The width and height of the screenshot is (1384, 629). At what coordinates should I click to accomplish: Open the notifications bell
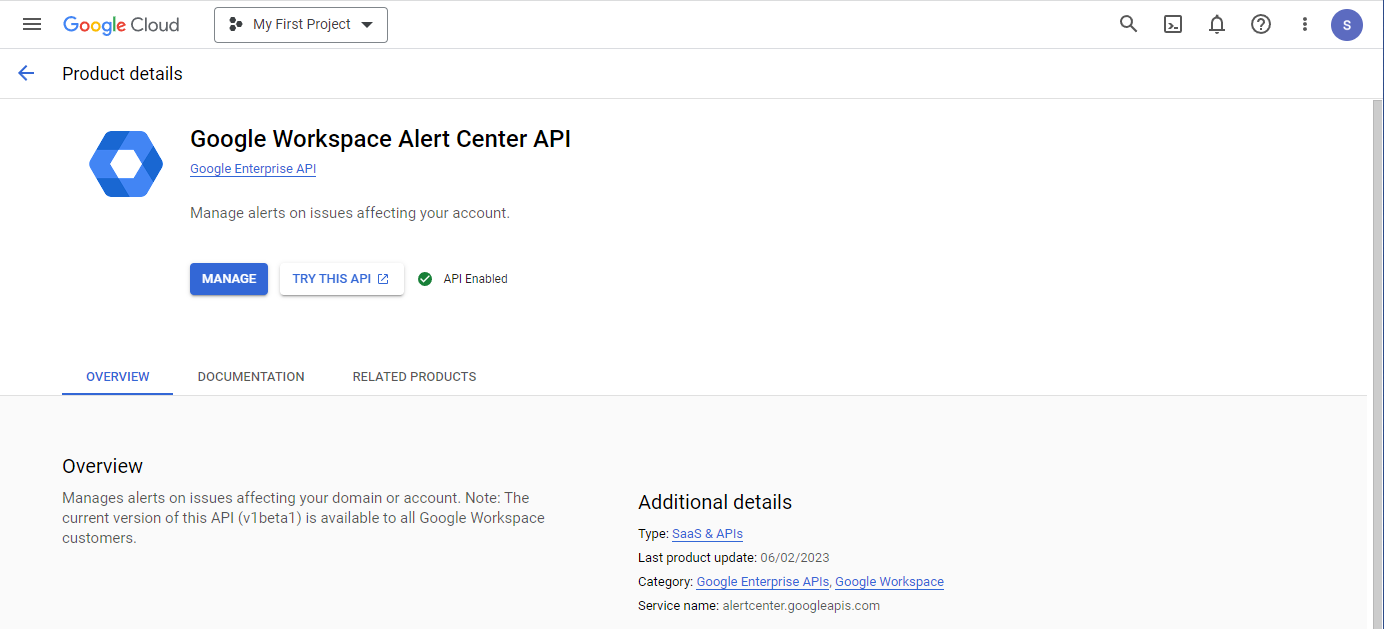[1216, 25]
